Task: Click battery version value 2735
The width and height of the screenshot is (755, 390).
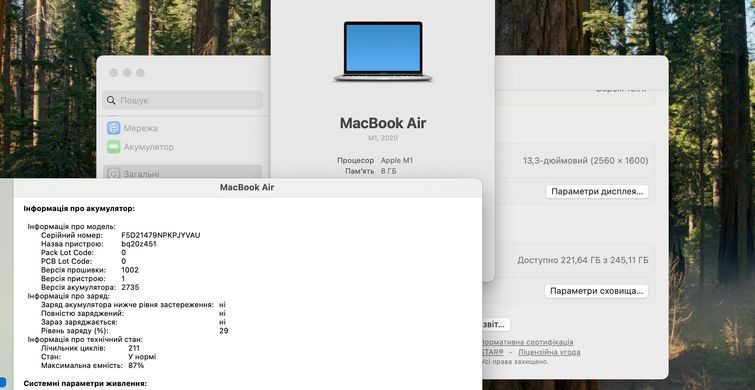Action: [x=130, y=287]
